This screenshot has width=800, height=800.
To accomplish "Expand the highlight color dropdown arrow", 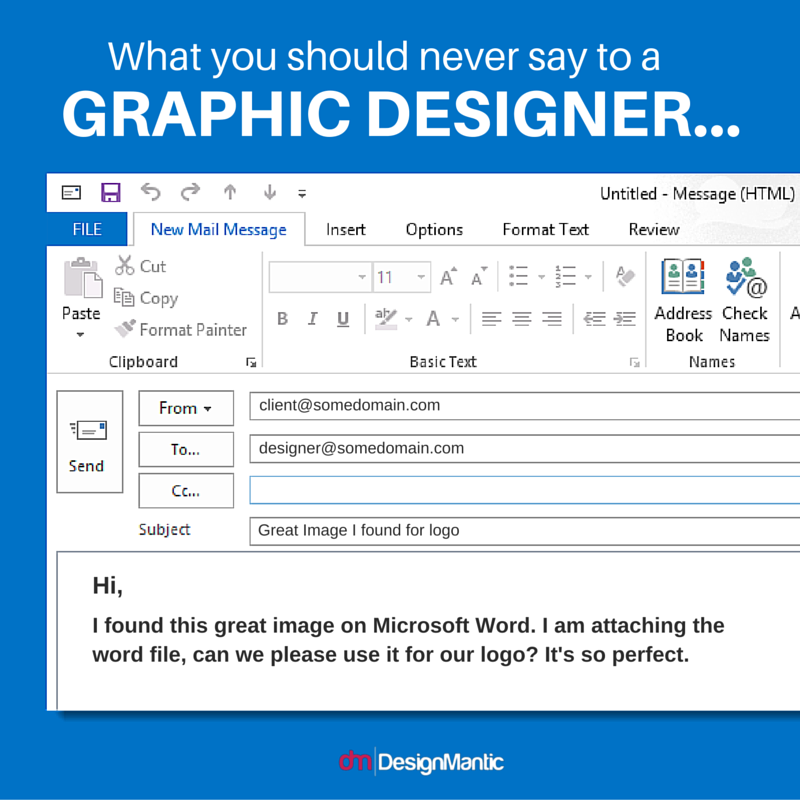I will coord(409,320).
